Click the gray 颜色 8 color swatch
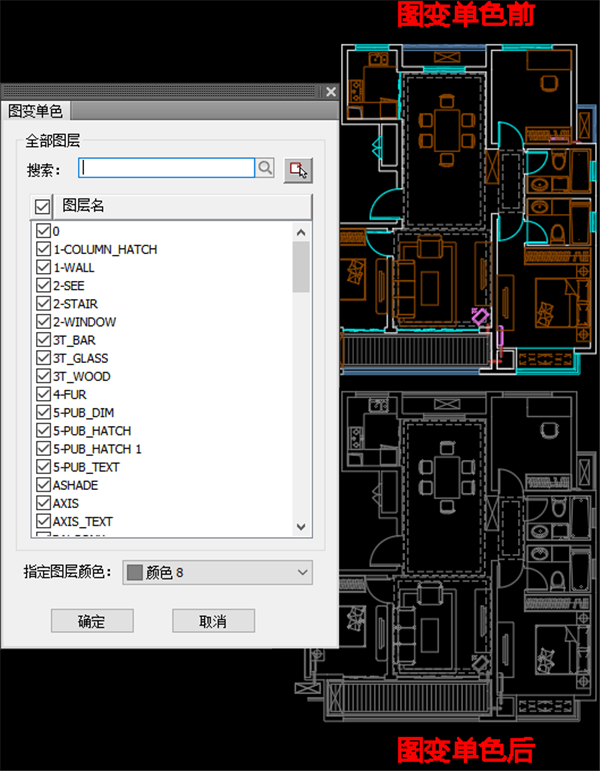Screen dimensions: 600x771 click(134, 573)
